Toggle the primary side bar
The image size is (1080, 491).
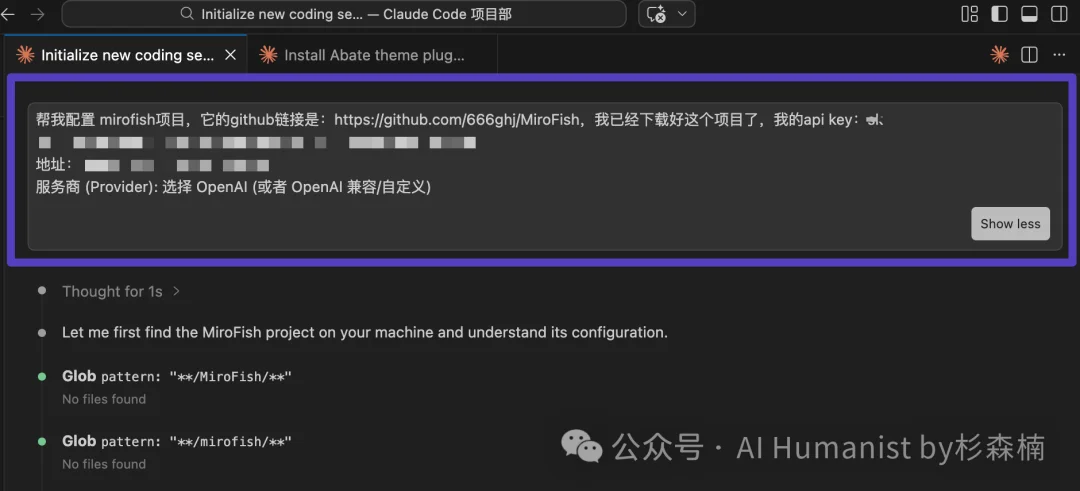pyautogui.click(x=999, y=14)
